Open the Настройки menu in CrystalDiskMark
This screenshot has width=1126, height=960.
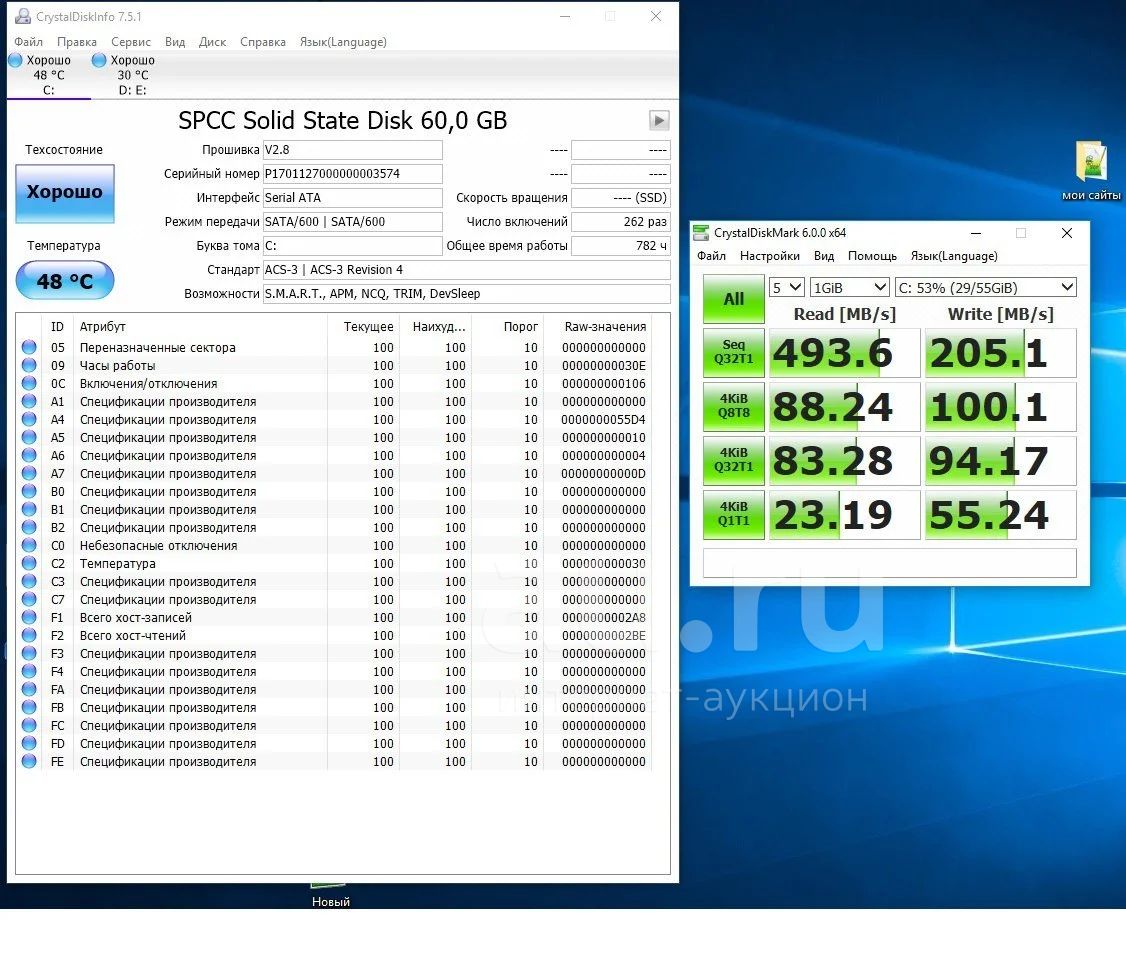pyautogui.click(x=770, y=256)
